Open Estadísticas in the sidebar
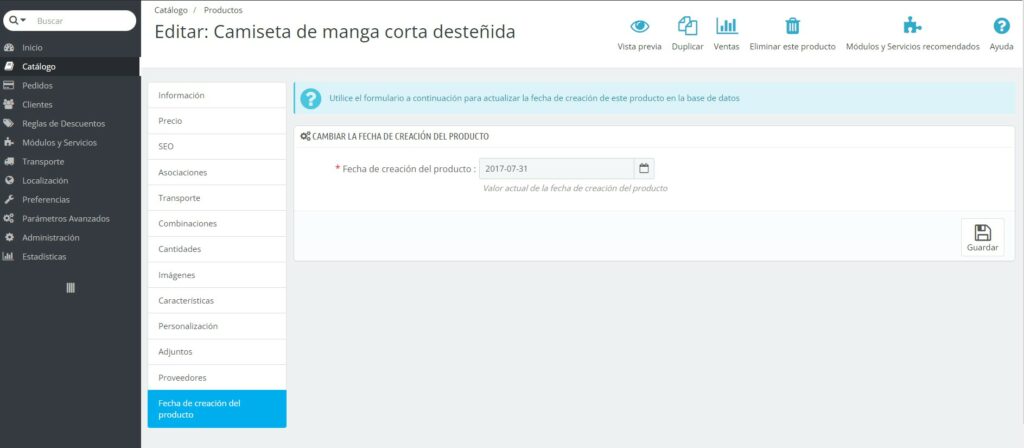 44,256
